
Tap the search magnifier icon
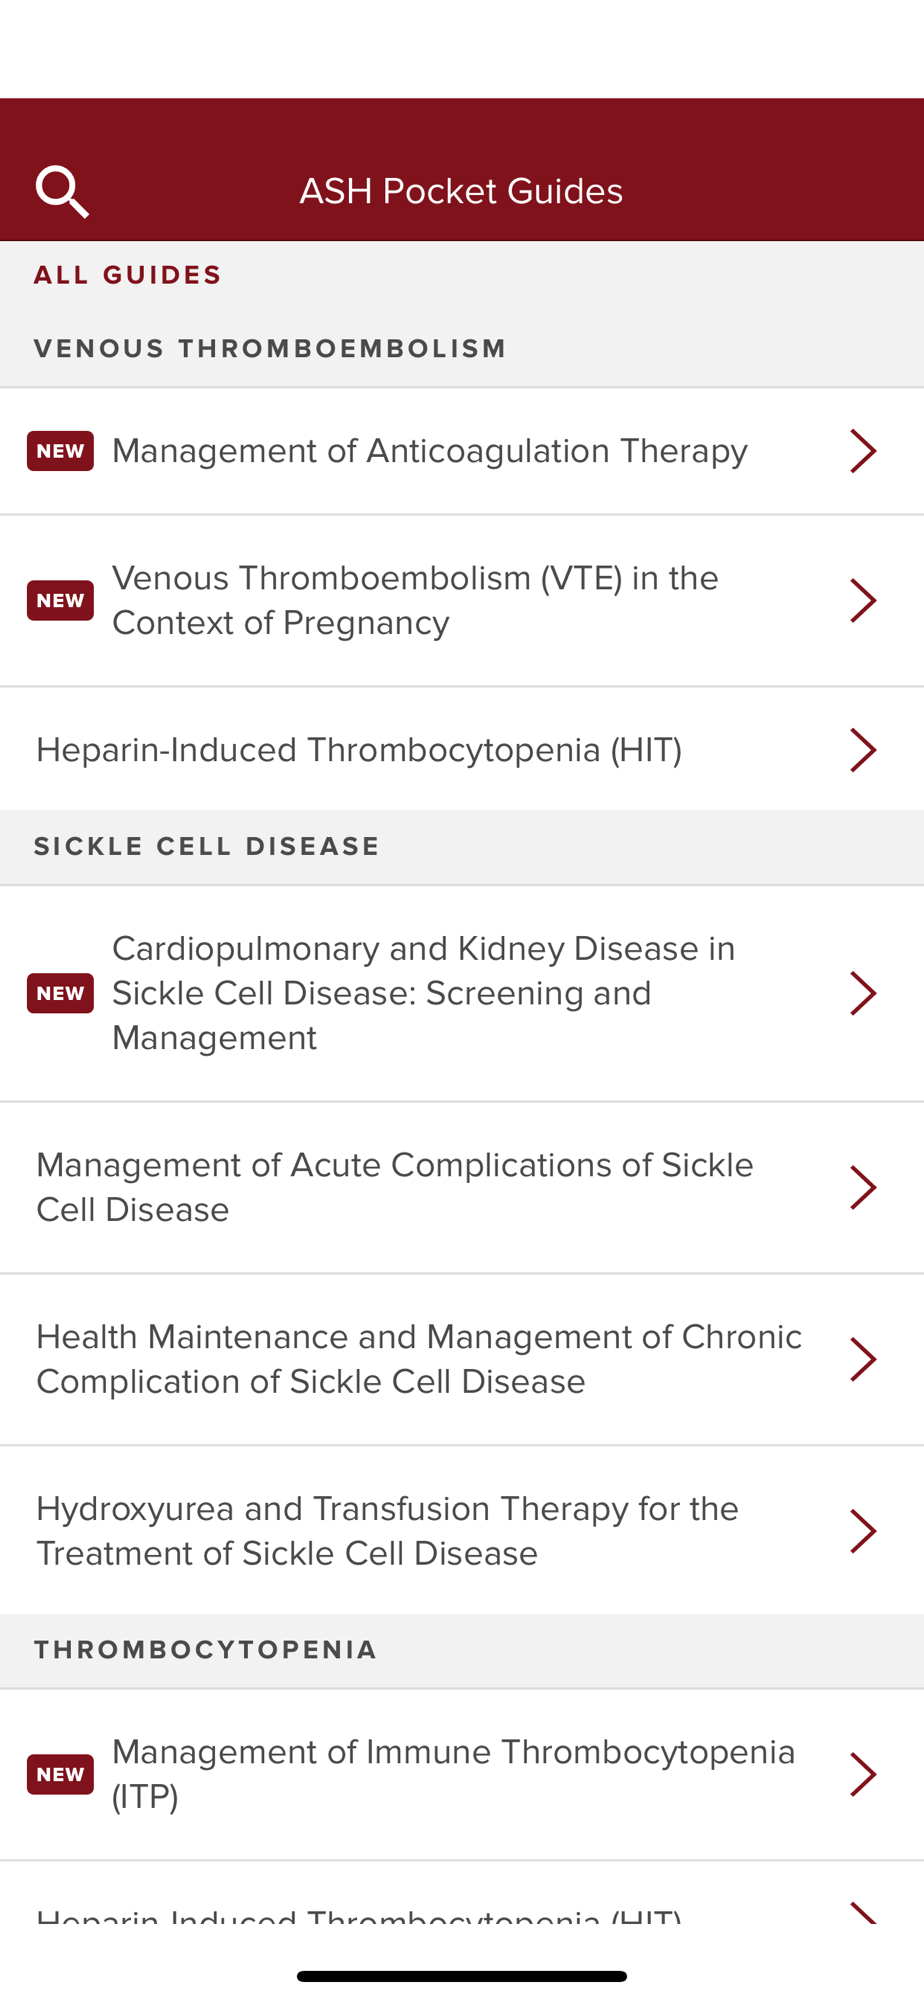62,191
